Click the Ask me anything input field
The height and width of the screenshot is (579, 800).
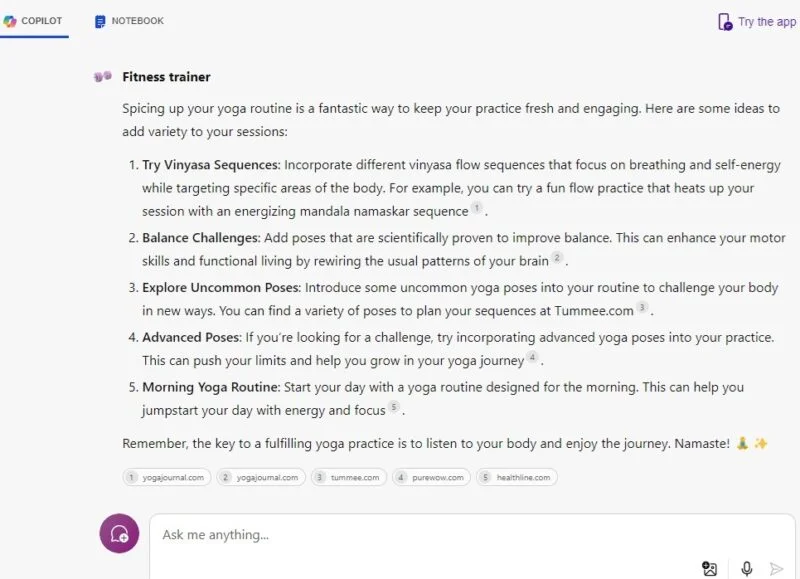click(400, 535)
